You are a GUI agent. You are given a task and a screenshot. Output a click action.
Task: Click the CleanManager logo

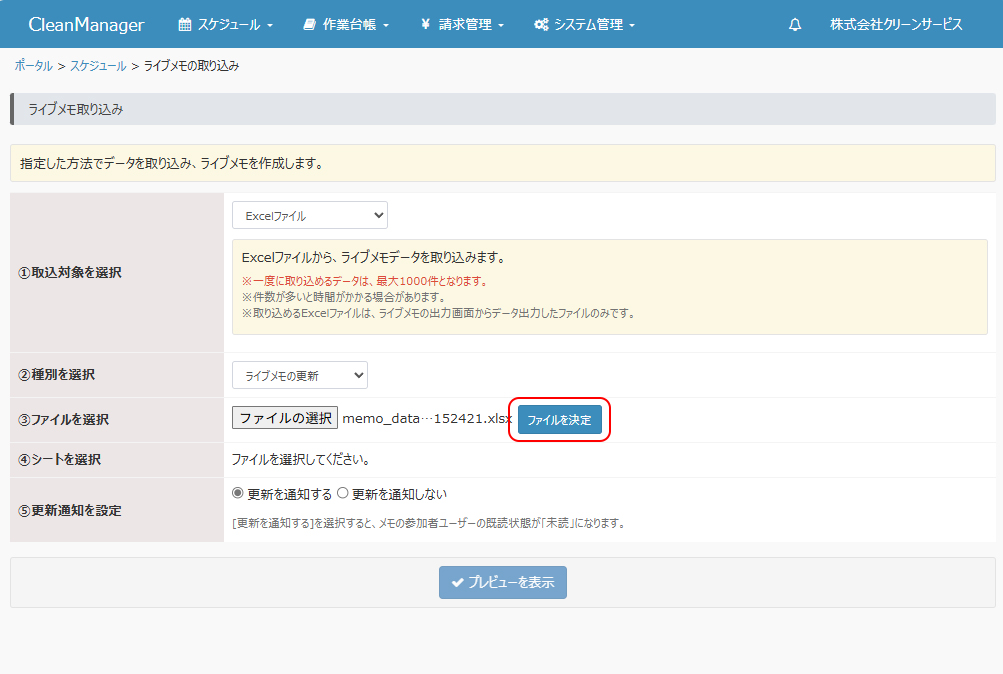click(x=86, y=24)
